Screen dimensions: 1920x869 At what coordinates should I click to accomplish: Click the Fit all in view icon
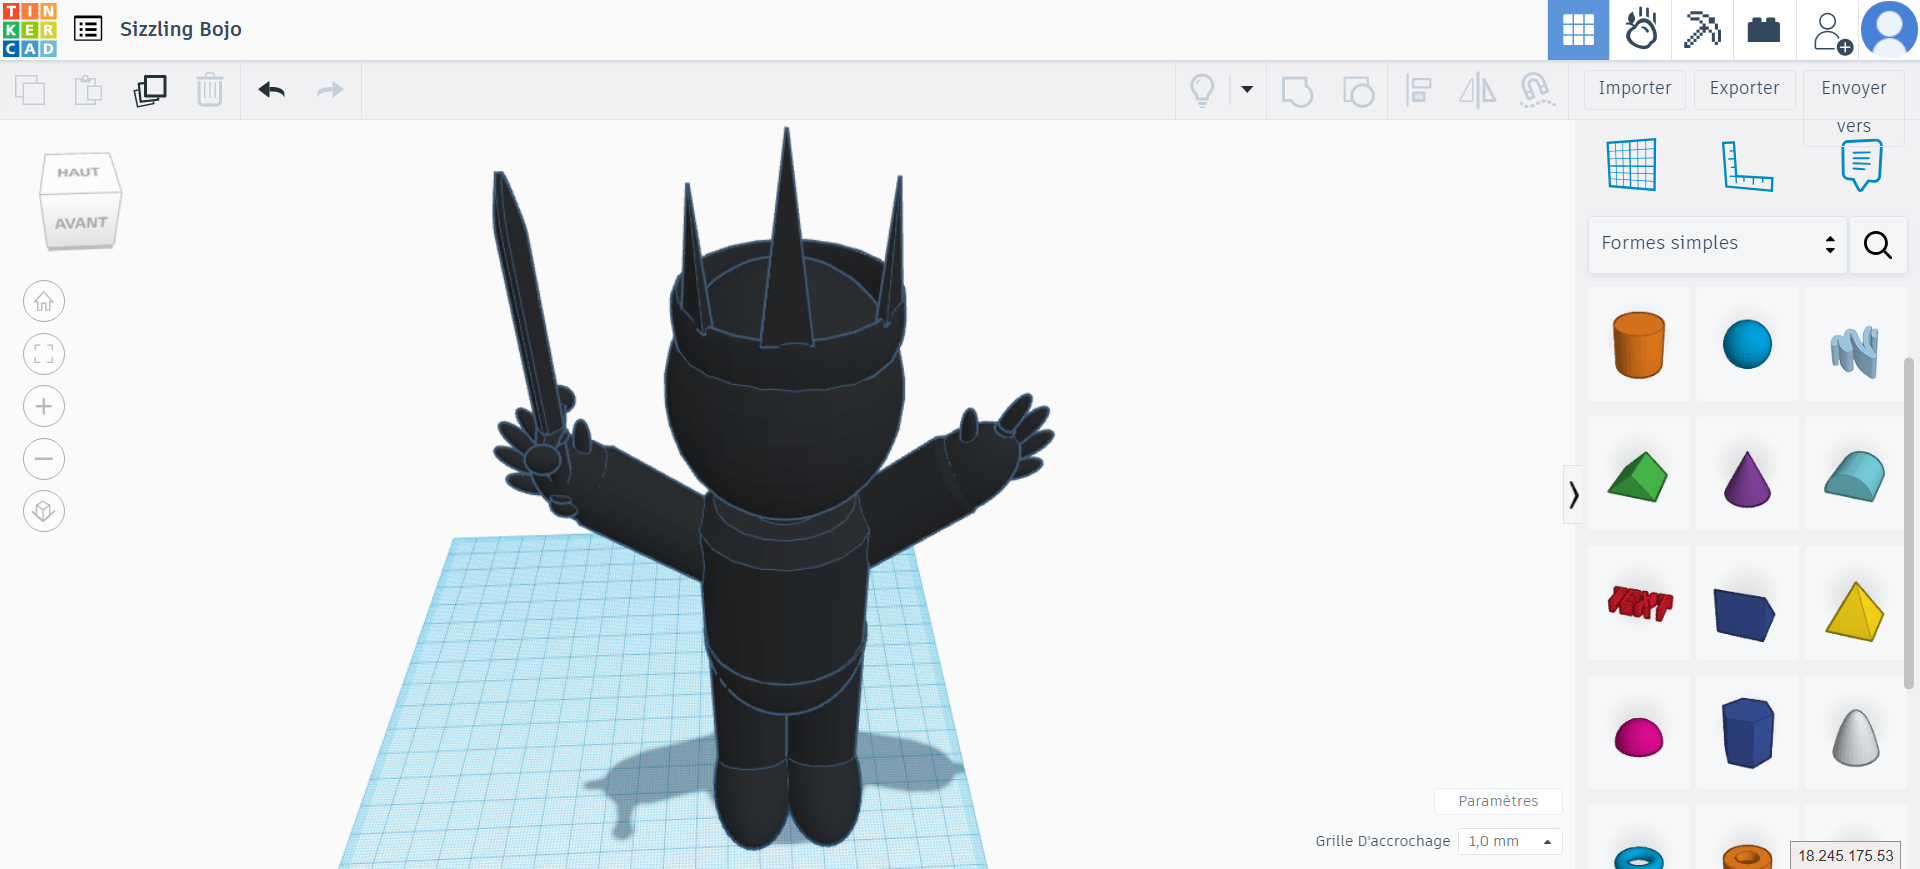pyautogui.click(x=44, y=354)
